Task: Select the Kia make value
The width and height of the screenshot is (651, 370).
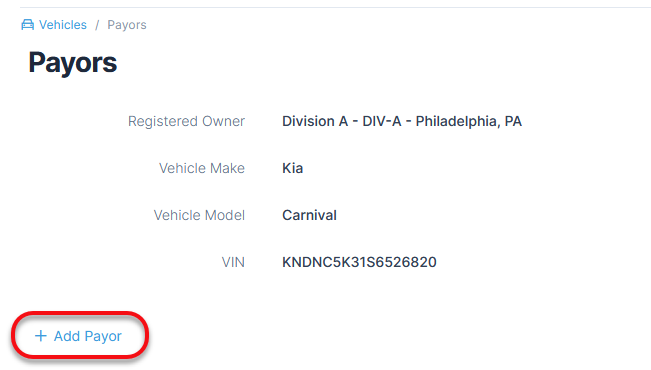Action: (x=293, y=168)
